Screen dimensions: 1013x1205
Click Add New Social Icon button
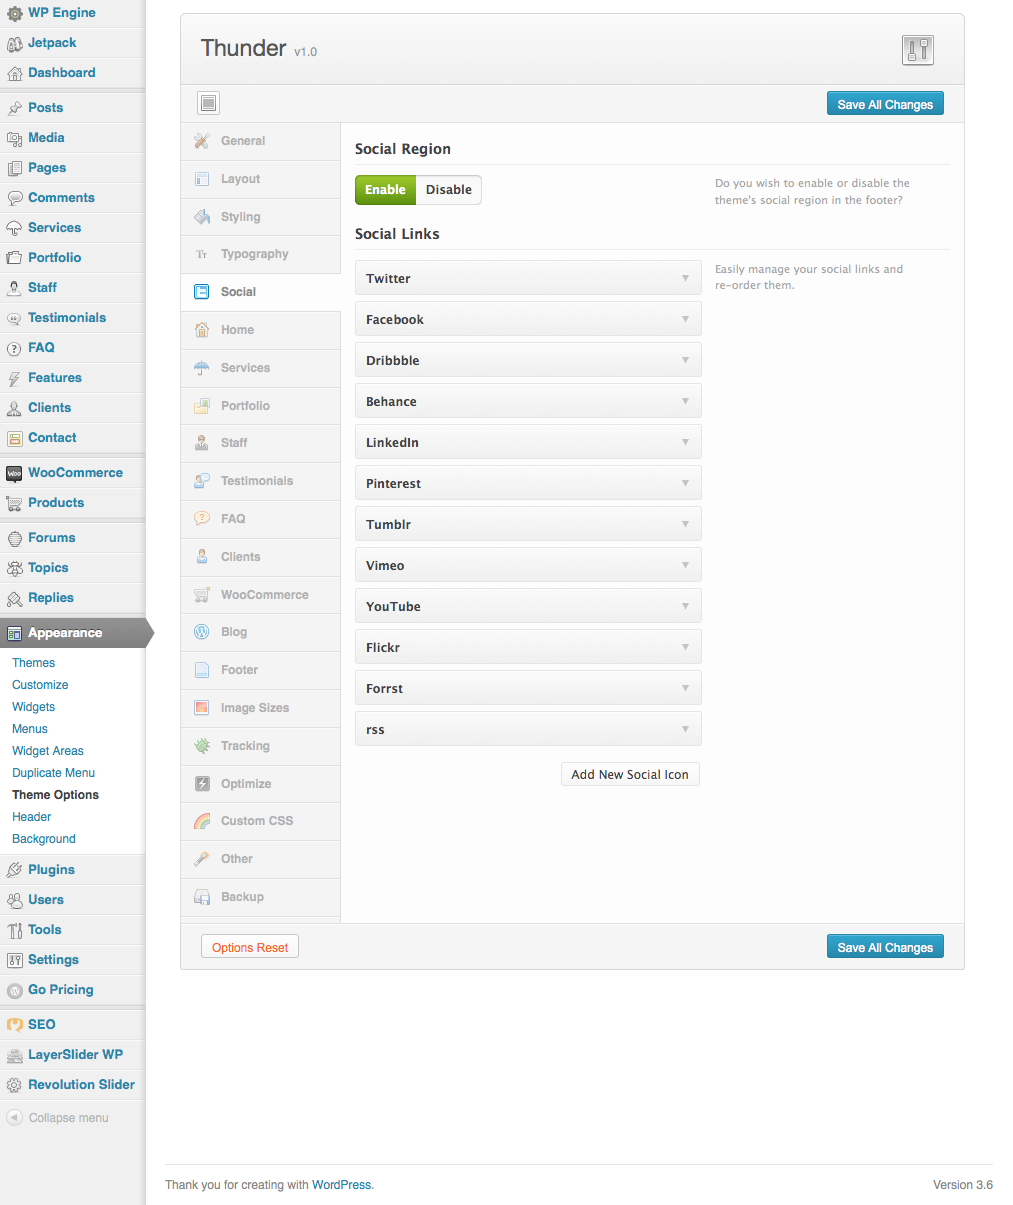(630, 774)
